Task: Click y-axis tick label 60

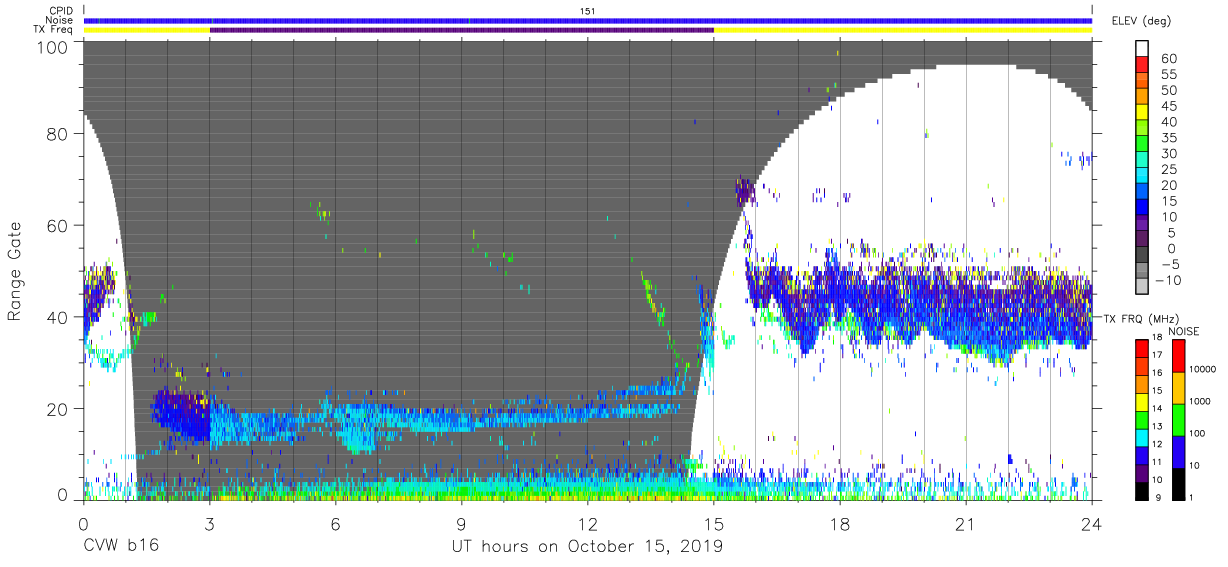Action: 58,226
